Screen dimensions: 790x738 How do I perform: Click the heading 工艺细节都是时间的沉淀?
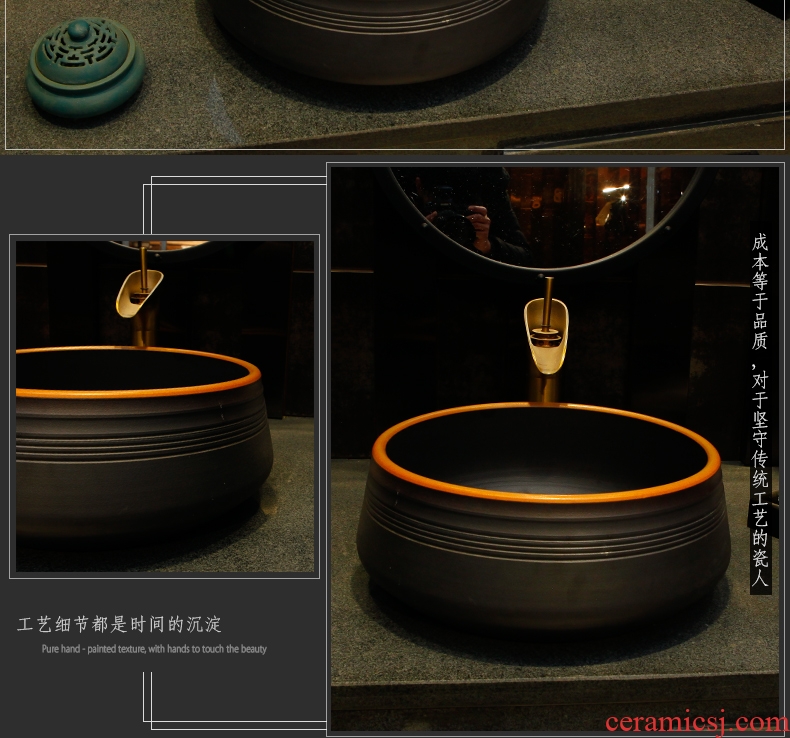click(120, 625)
